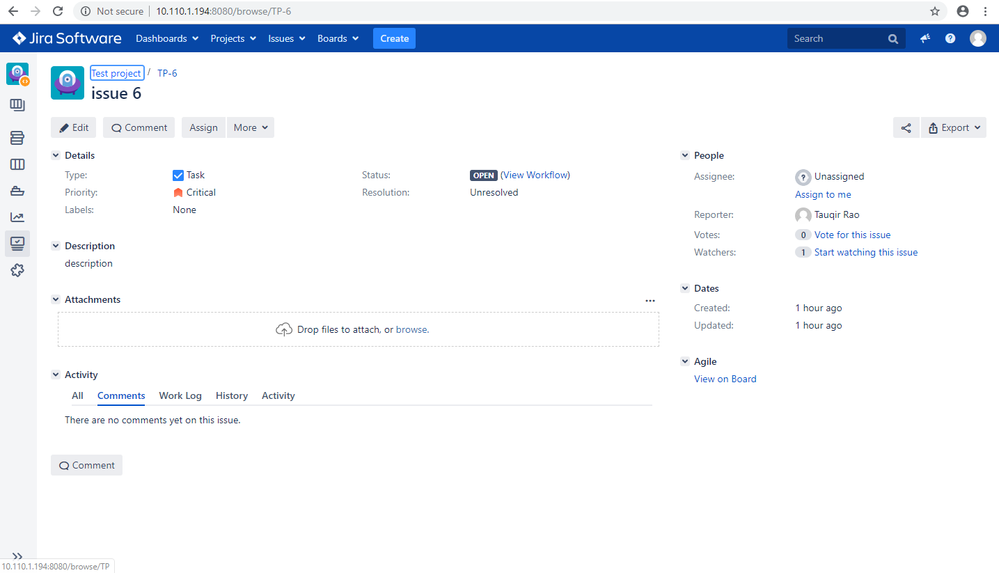Switch to the Work Log tab
999x573 pixels.
(180, 395)
